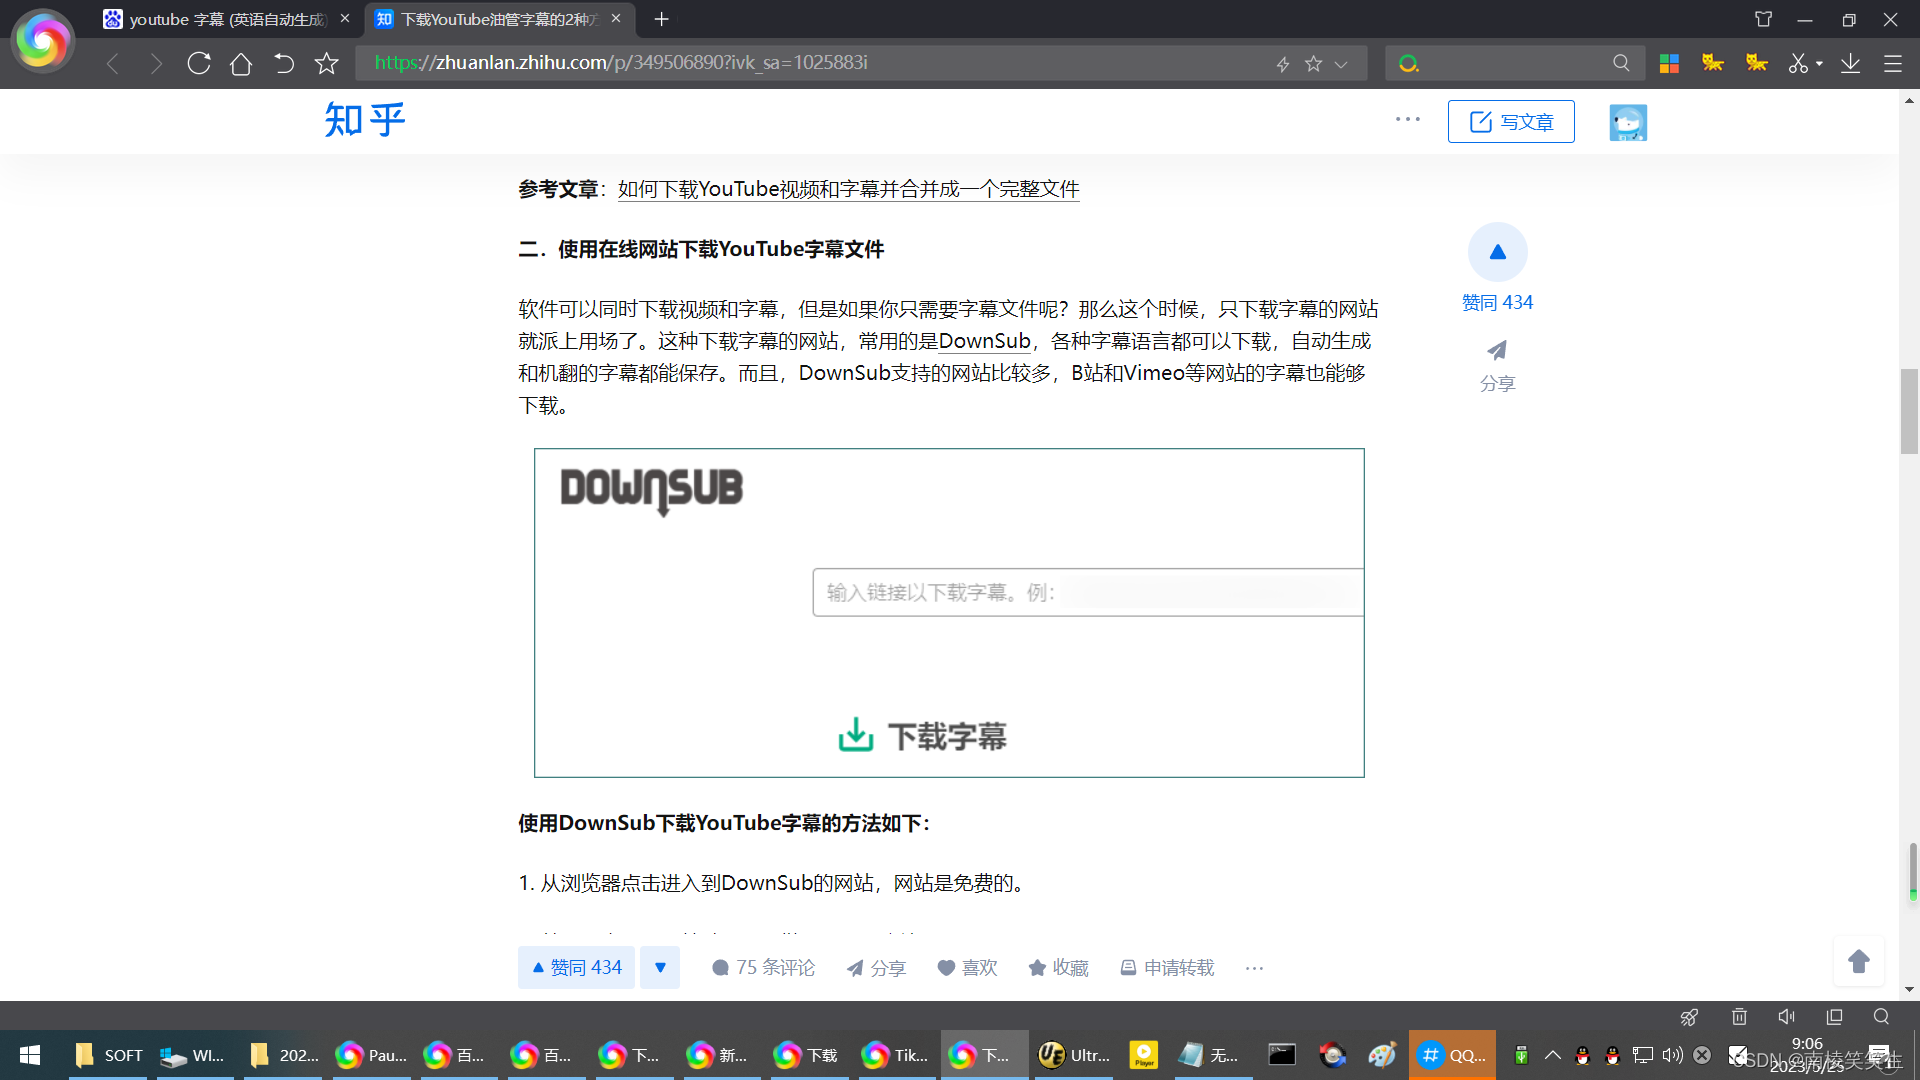This screenshot has height=1080, width=1920.
Task: Click the sidebar share paper-plane icon
Action: pyautogui.click(x=1497, y=351)
